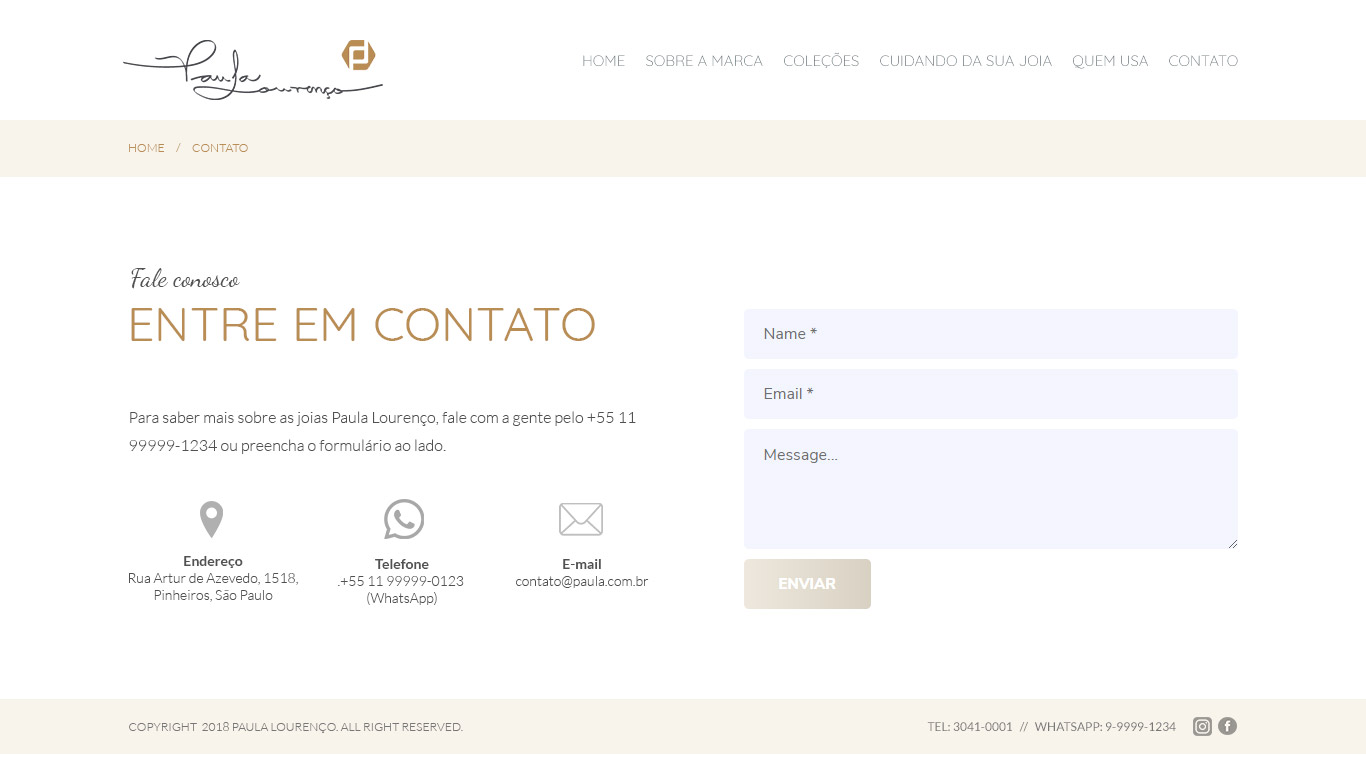This screenshot has width=1366, height=757.
Task: Click the WhatsApp phone icon
Action: [403, 519]
